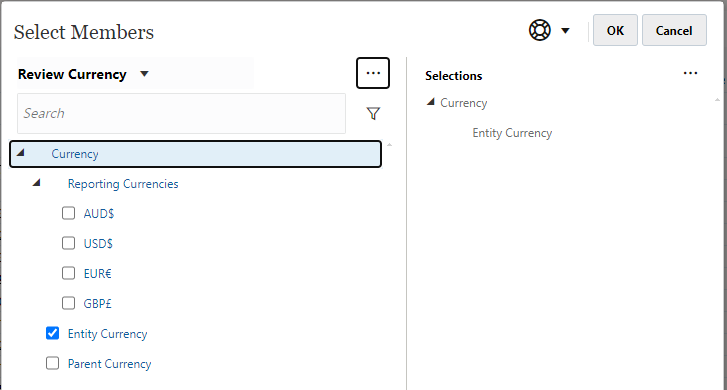
Task: Open the Review Currency dropdown
Action: 144,74
